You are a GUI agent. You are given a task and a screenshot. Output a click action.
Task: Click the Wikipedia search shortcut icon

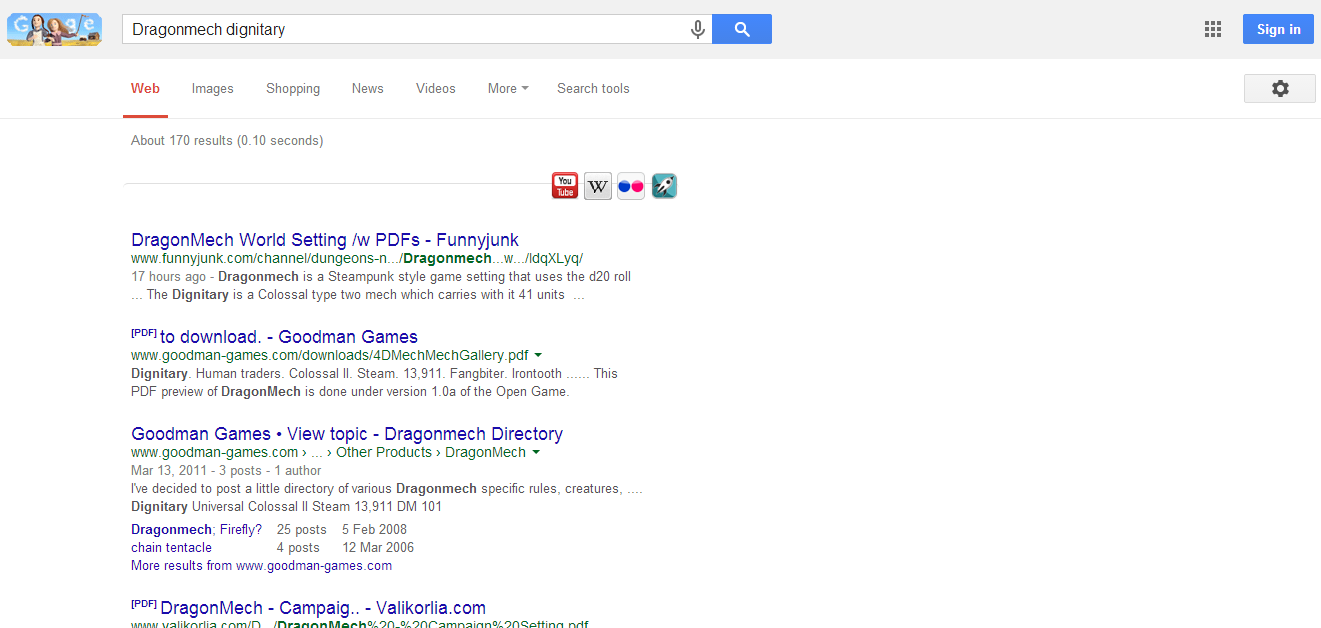[x=598, y=186]
